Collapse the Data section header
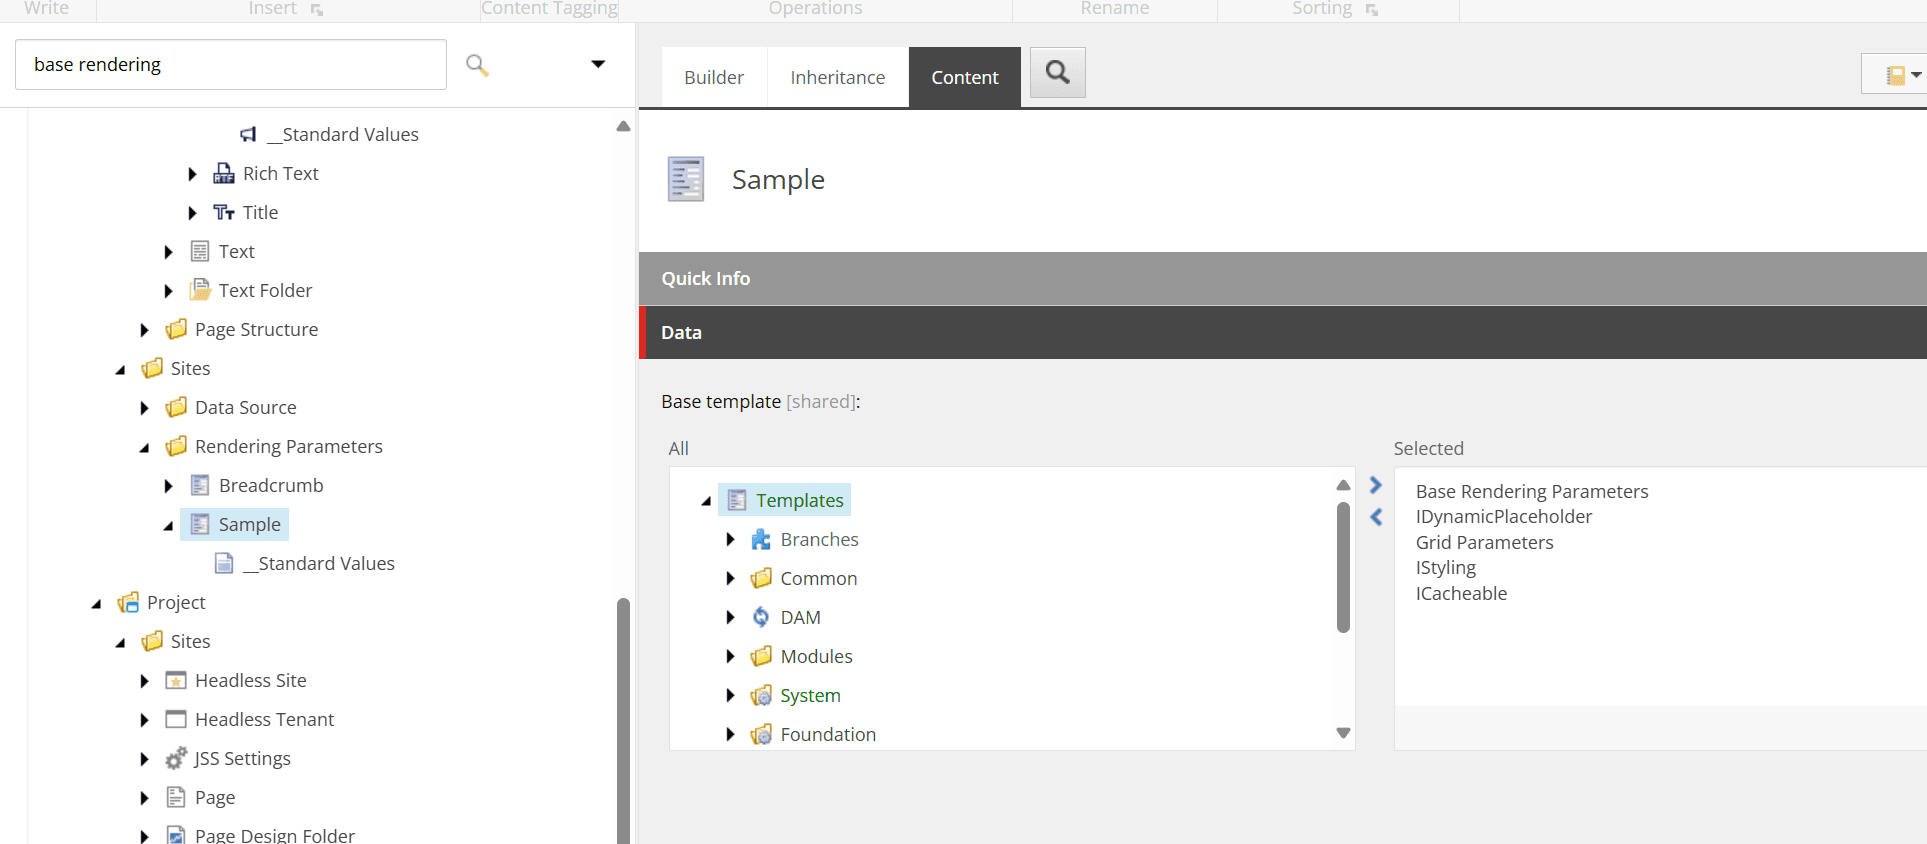The width and height of the screenshot is (1927, 844). 1283,332
